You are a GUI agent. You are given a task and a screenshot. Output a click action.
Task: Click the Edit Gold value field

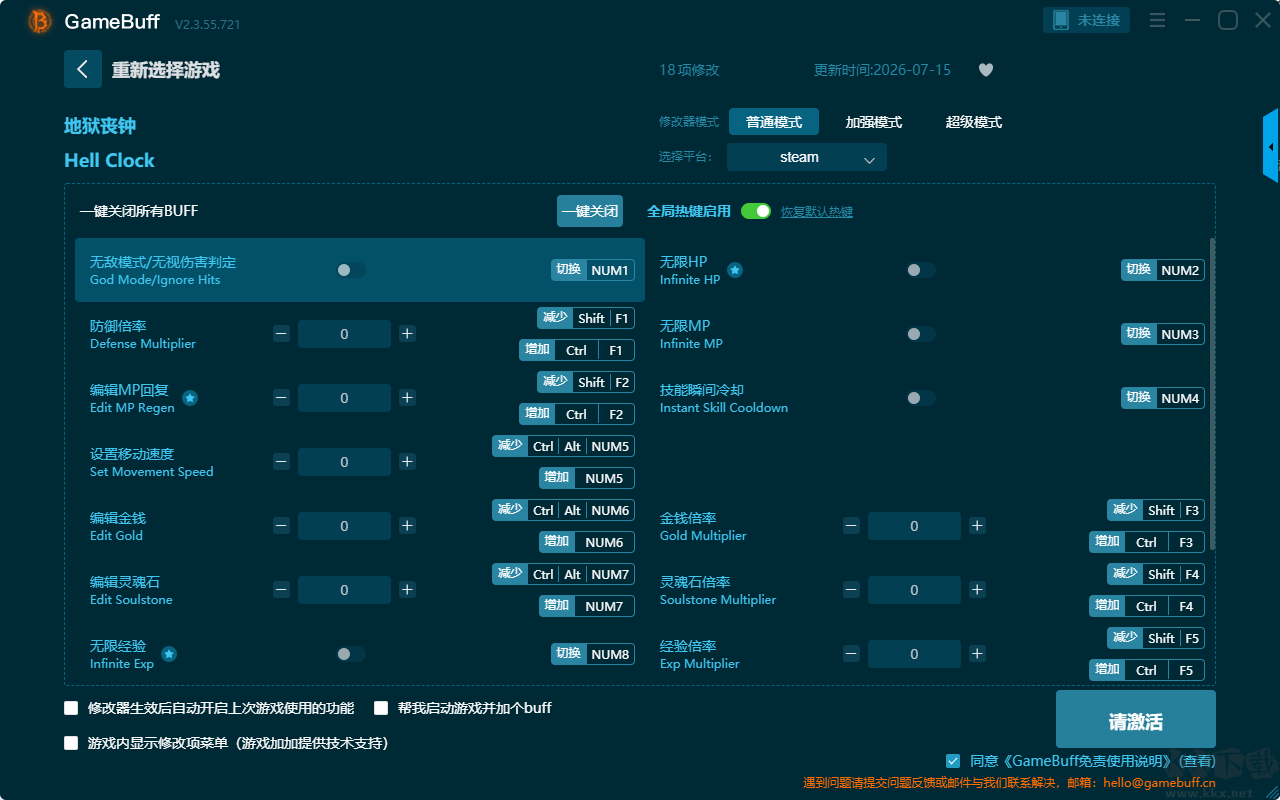[344, 526]
